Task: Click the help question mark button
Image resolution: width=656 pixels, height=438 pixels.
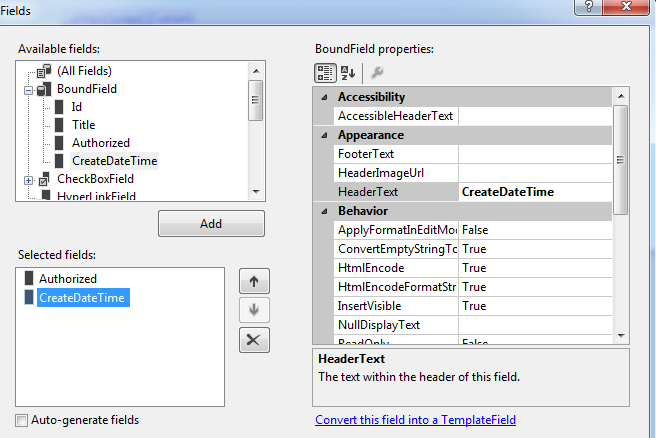Action: click(x=593, y=6)
